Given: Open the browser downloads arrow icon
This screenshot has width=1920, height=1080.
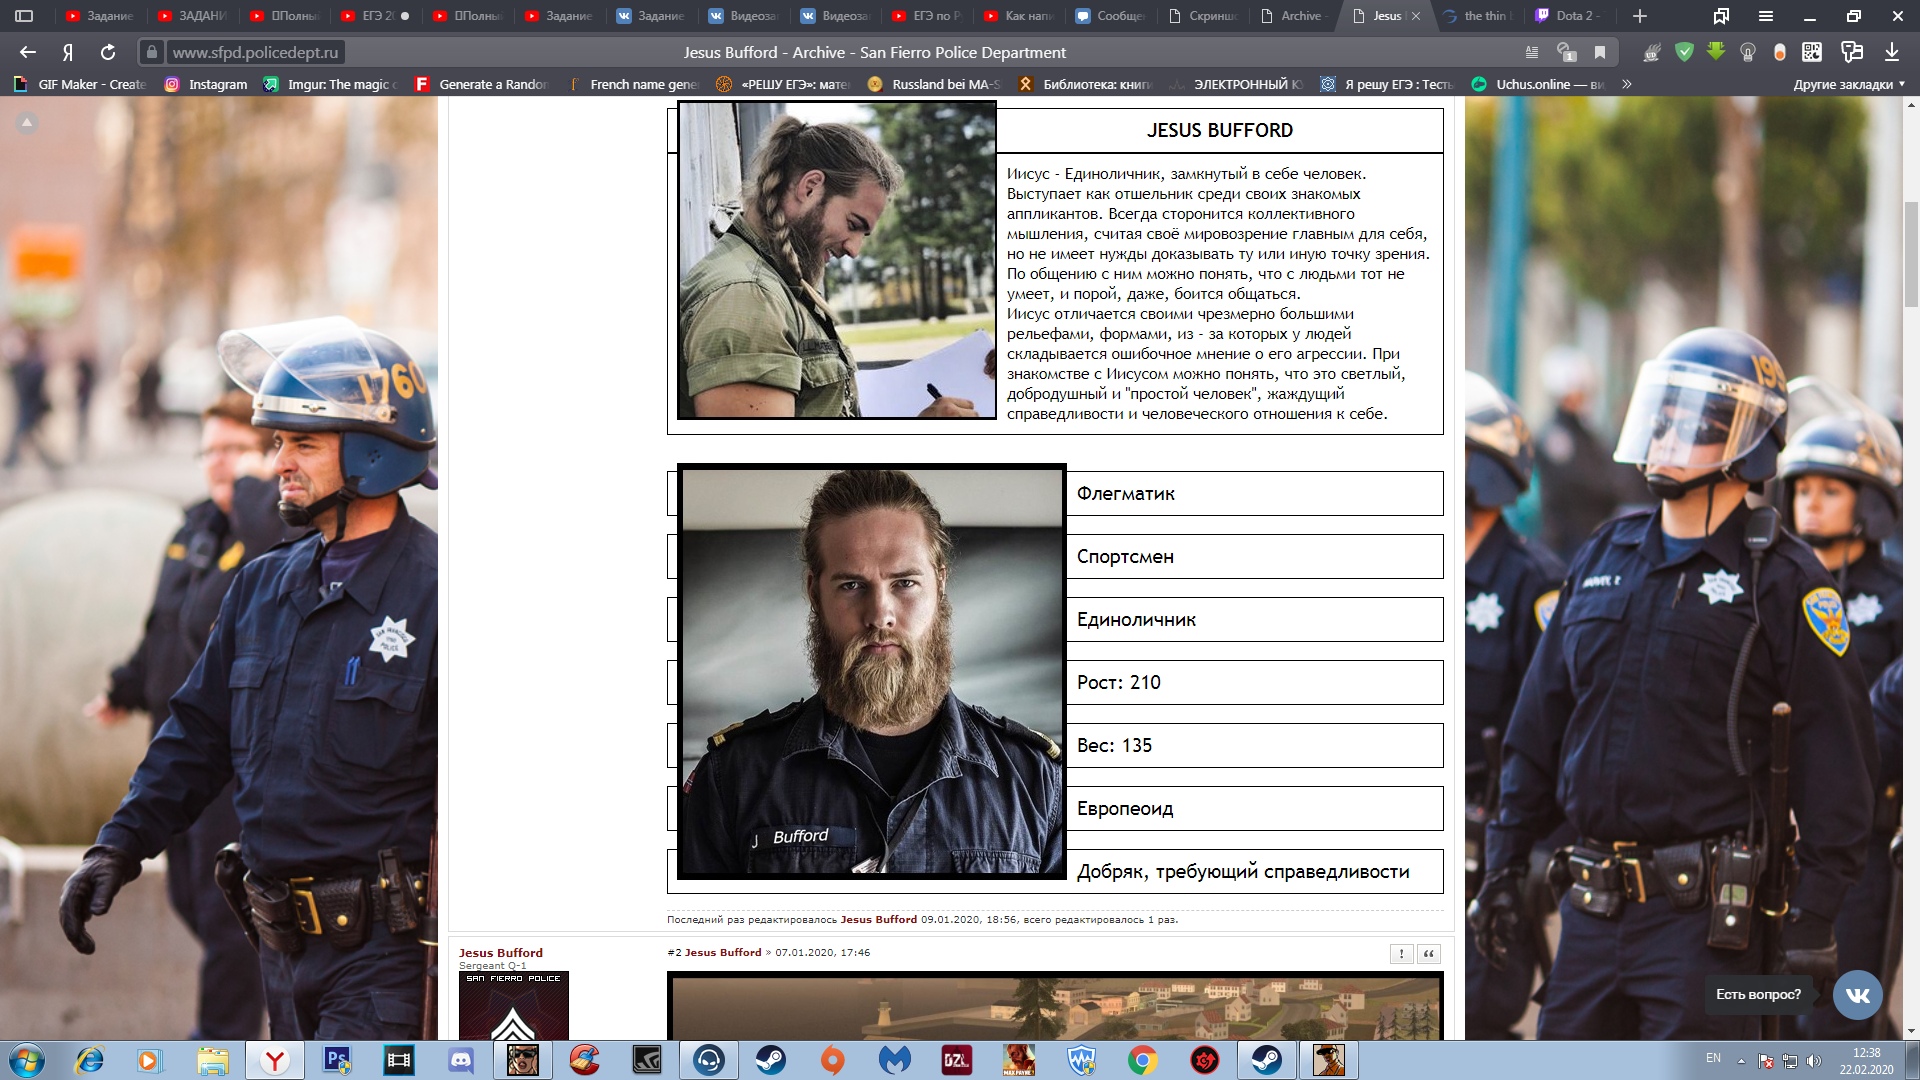Looking at the screenshot, I should 1892,52.
